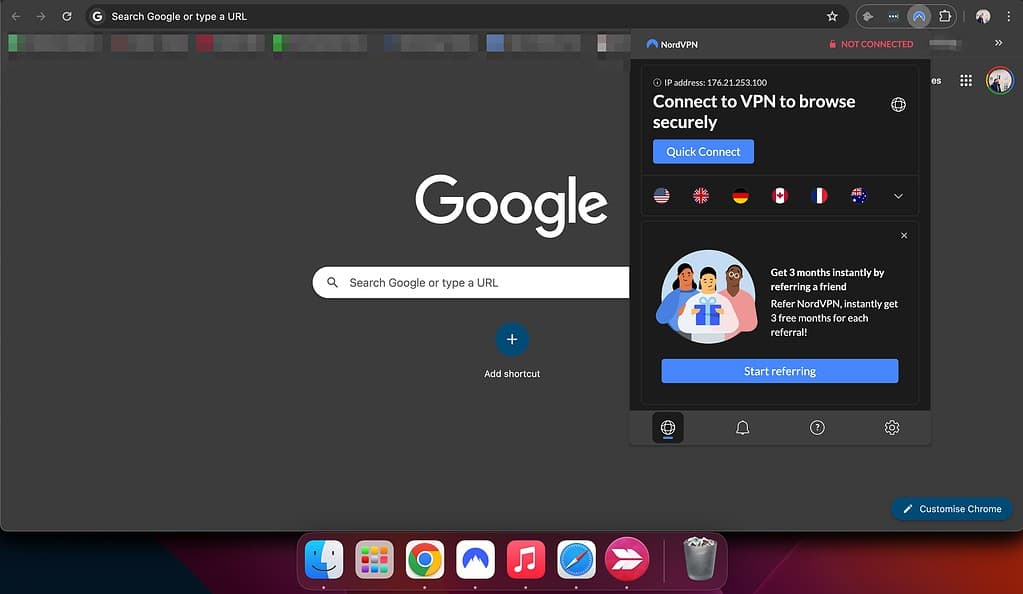Open the Chrome extensions puzzle icon
The image size is (1023, 594).
(944, 17)
